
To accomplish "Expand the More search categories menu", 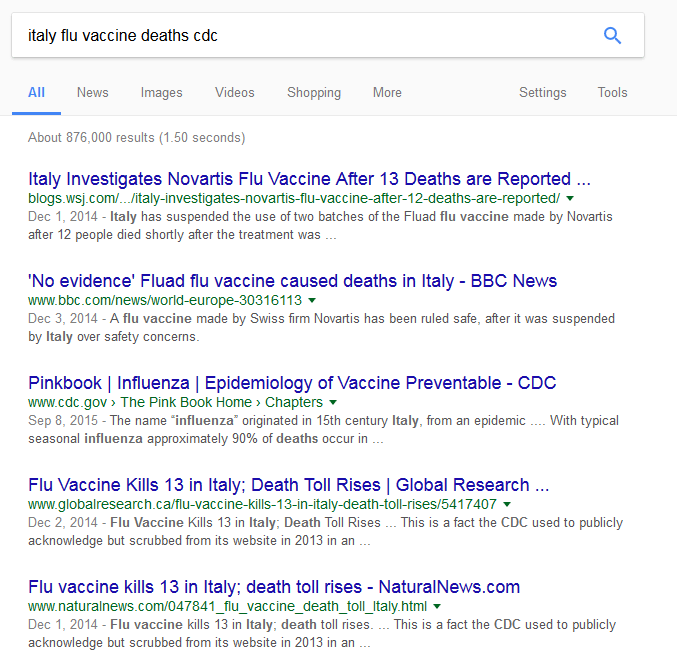I will (387, 93).
